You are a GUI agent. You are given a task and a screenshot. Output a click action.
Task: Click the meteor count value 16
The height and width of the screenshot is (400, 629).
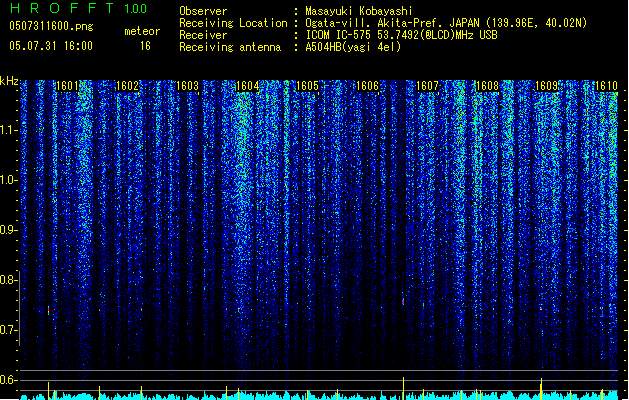pyautogui.click(x=145, y=46)
